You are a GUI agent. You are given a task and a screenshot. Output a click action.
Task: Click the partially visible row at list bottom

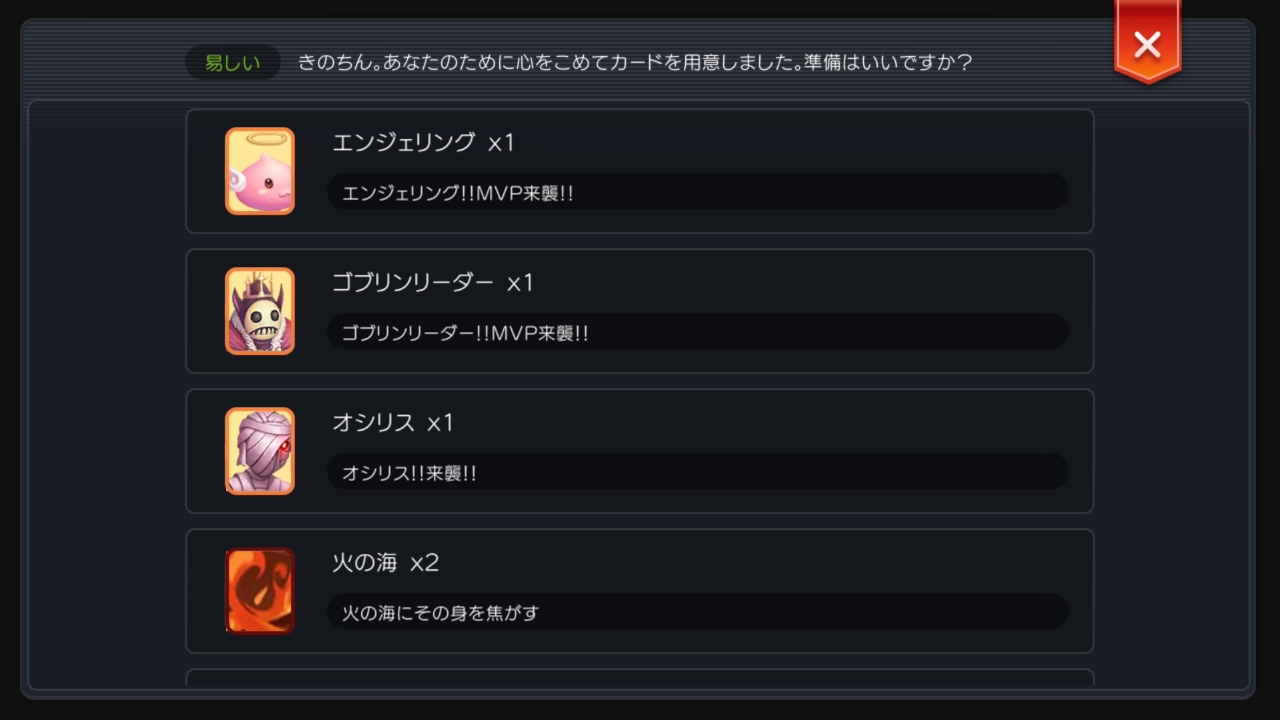coord(640,678)
